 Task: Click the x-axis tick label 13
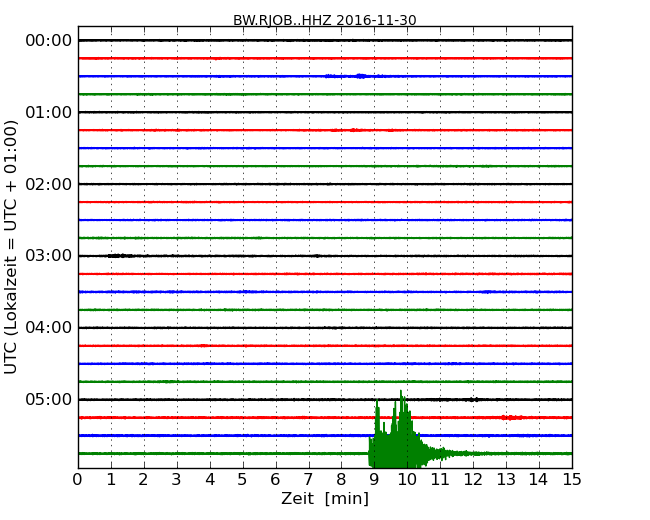pos(506,480)
